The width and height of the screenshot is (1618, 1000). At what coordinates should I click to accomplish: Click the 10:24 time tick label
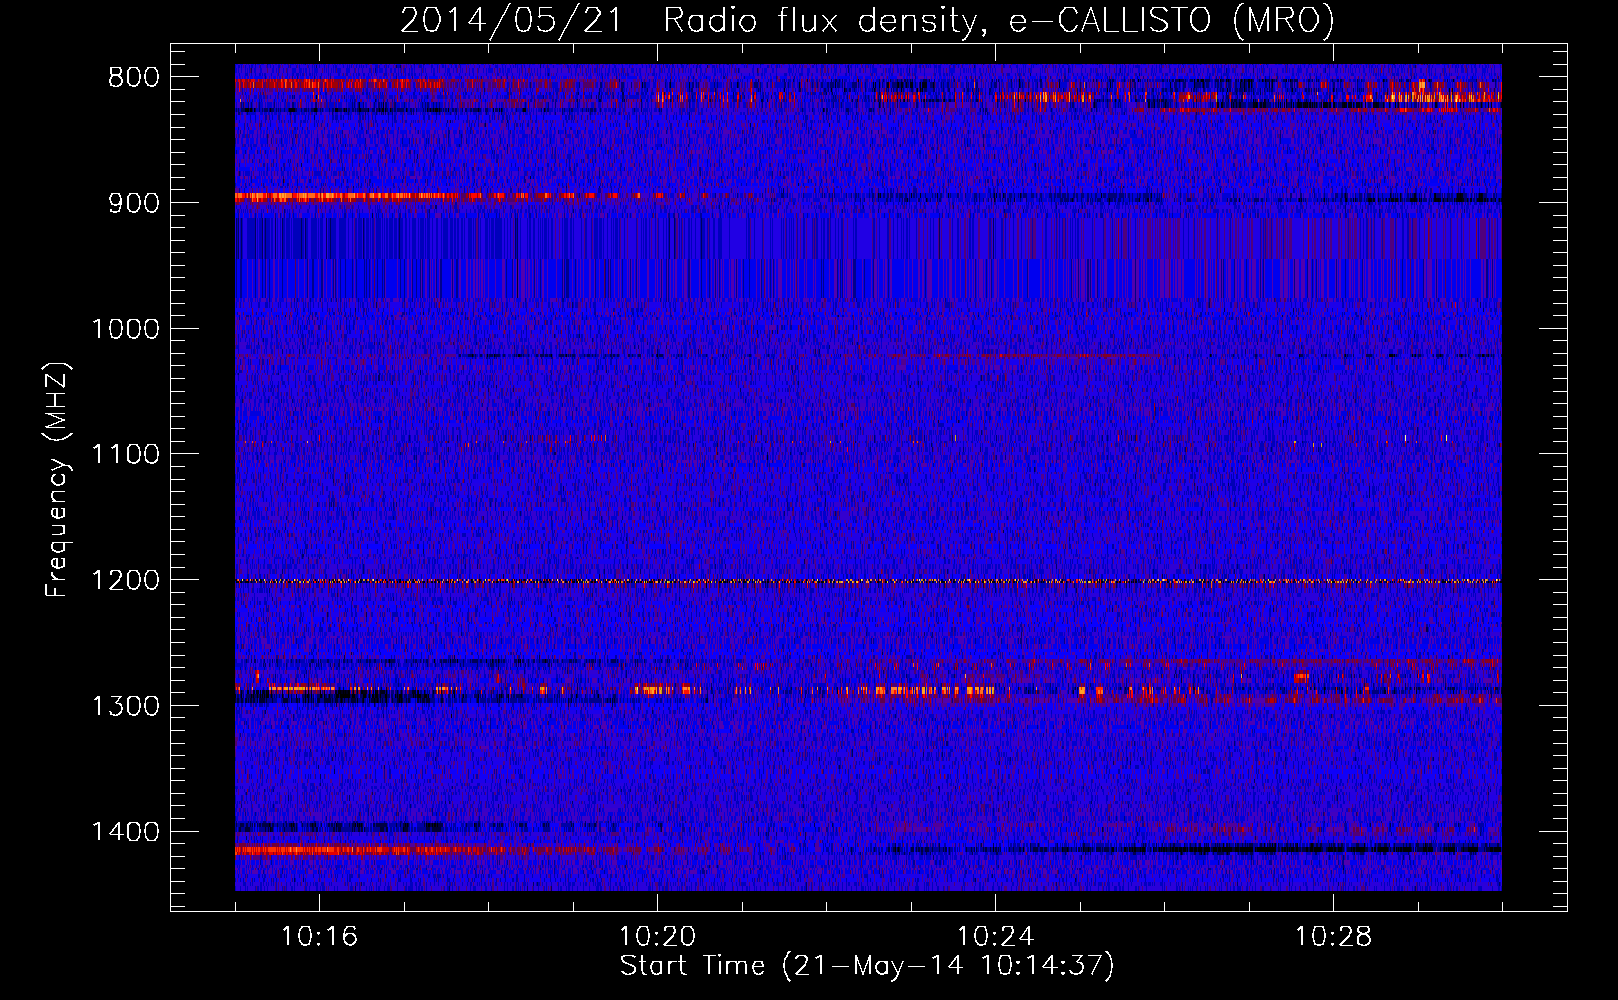(995, 937)
